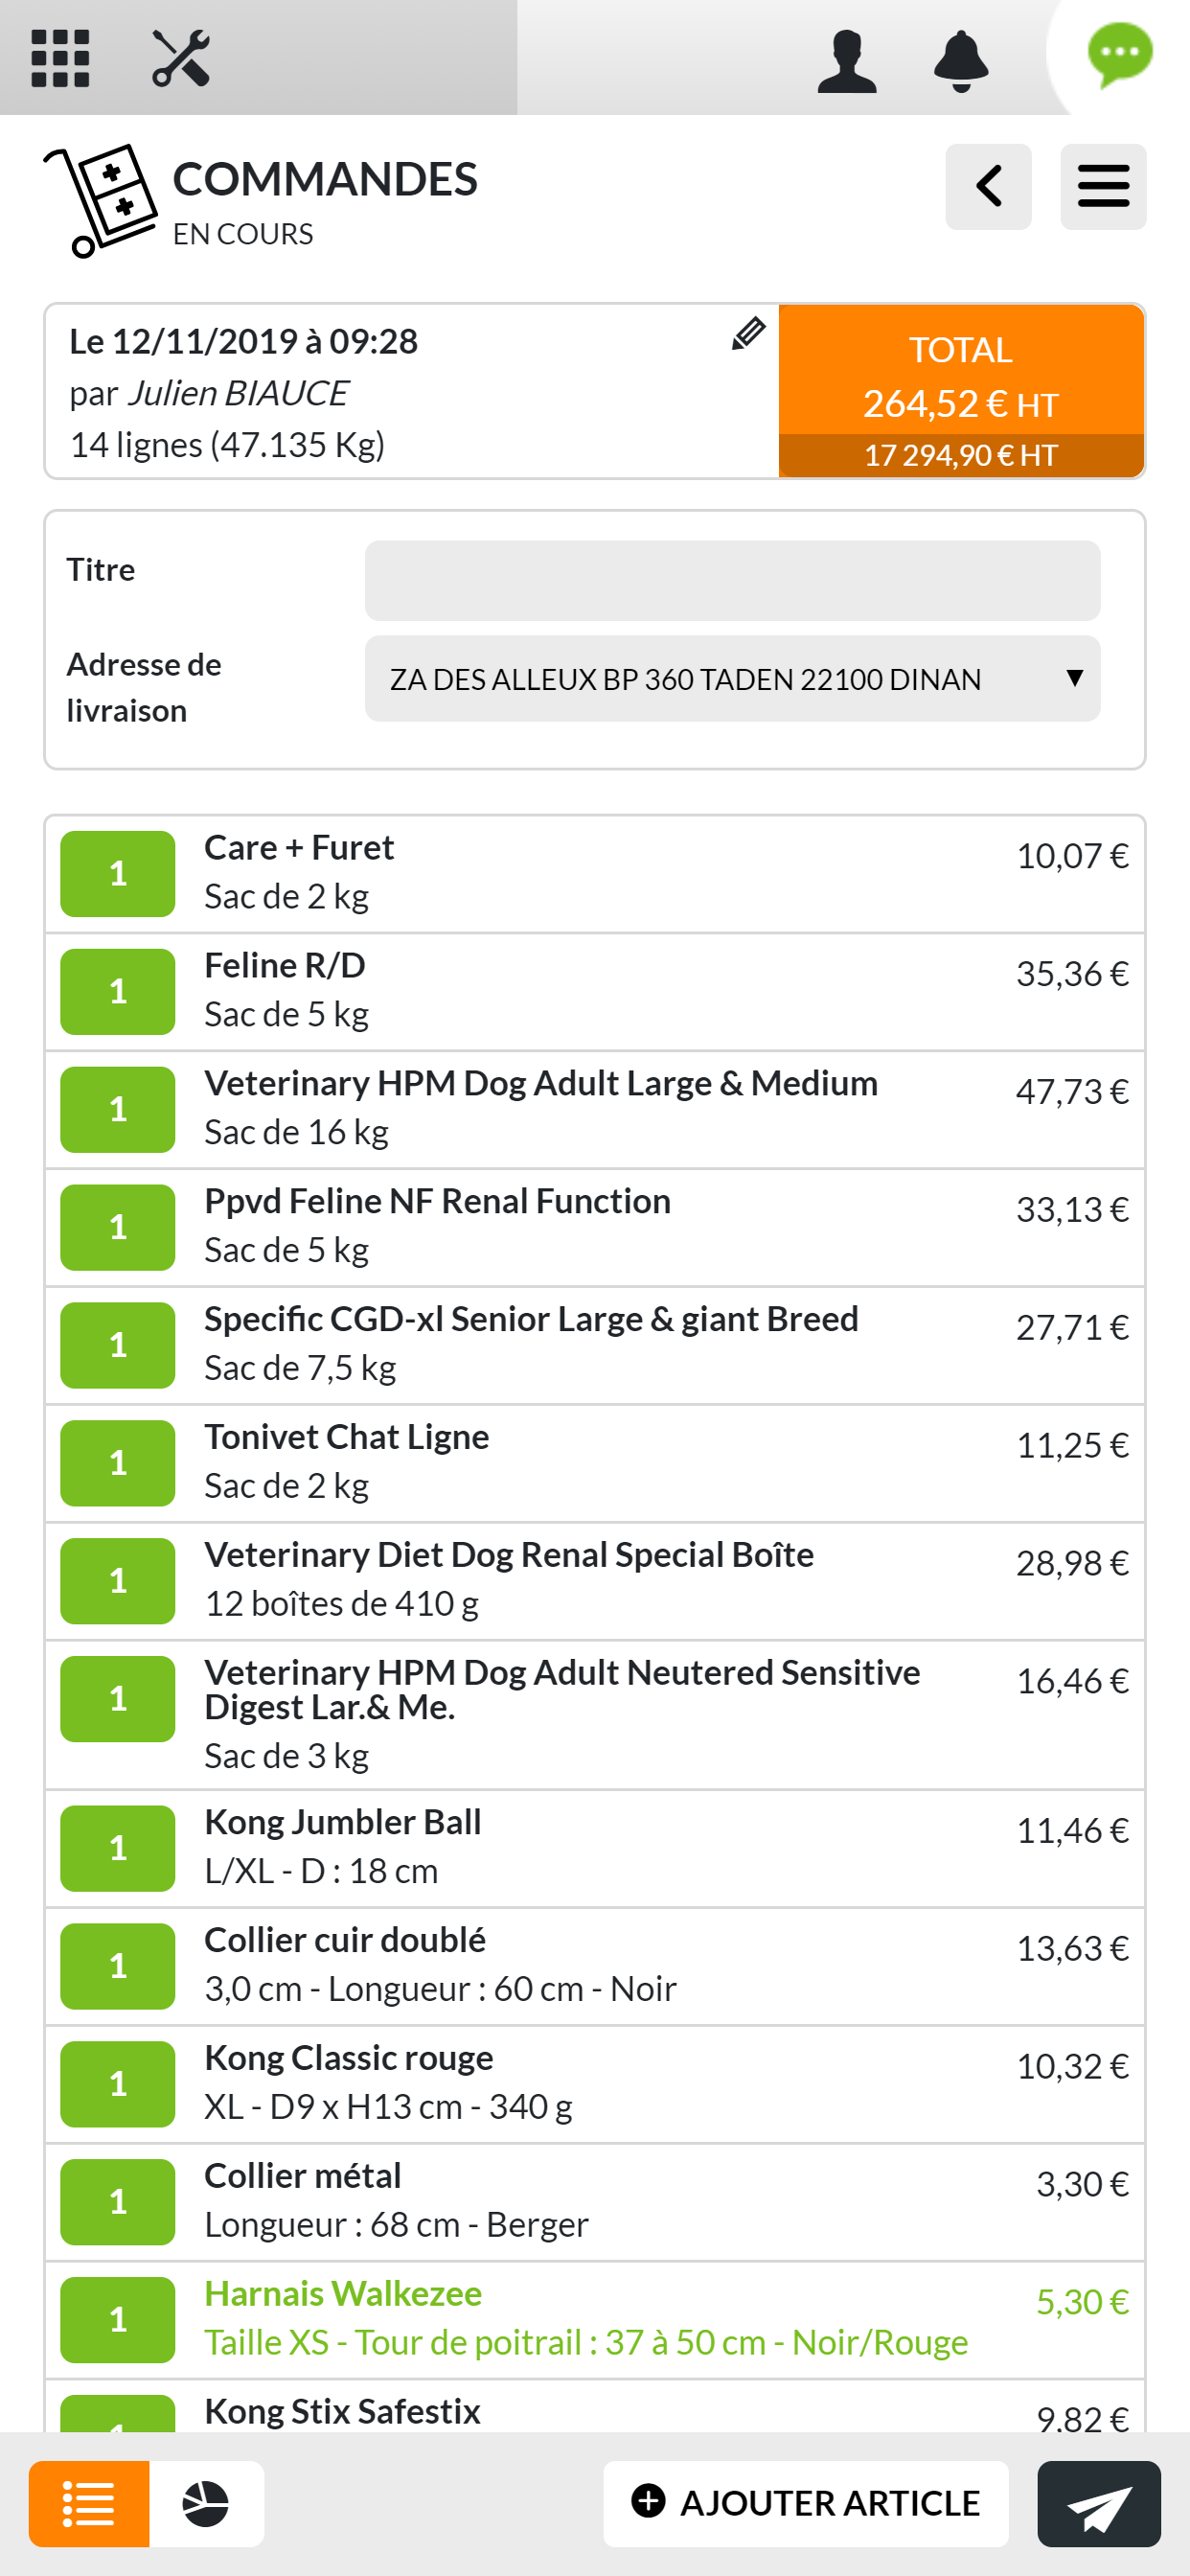The image size is (1190, 2576).
Task: Open the hamburger menu button
Action: pyautogui.click(x=1103, y=187)
